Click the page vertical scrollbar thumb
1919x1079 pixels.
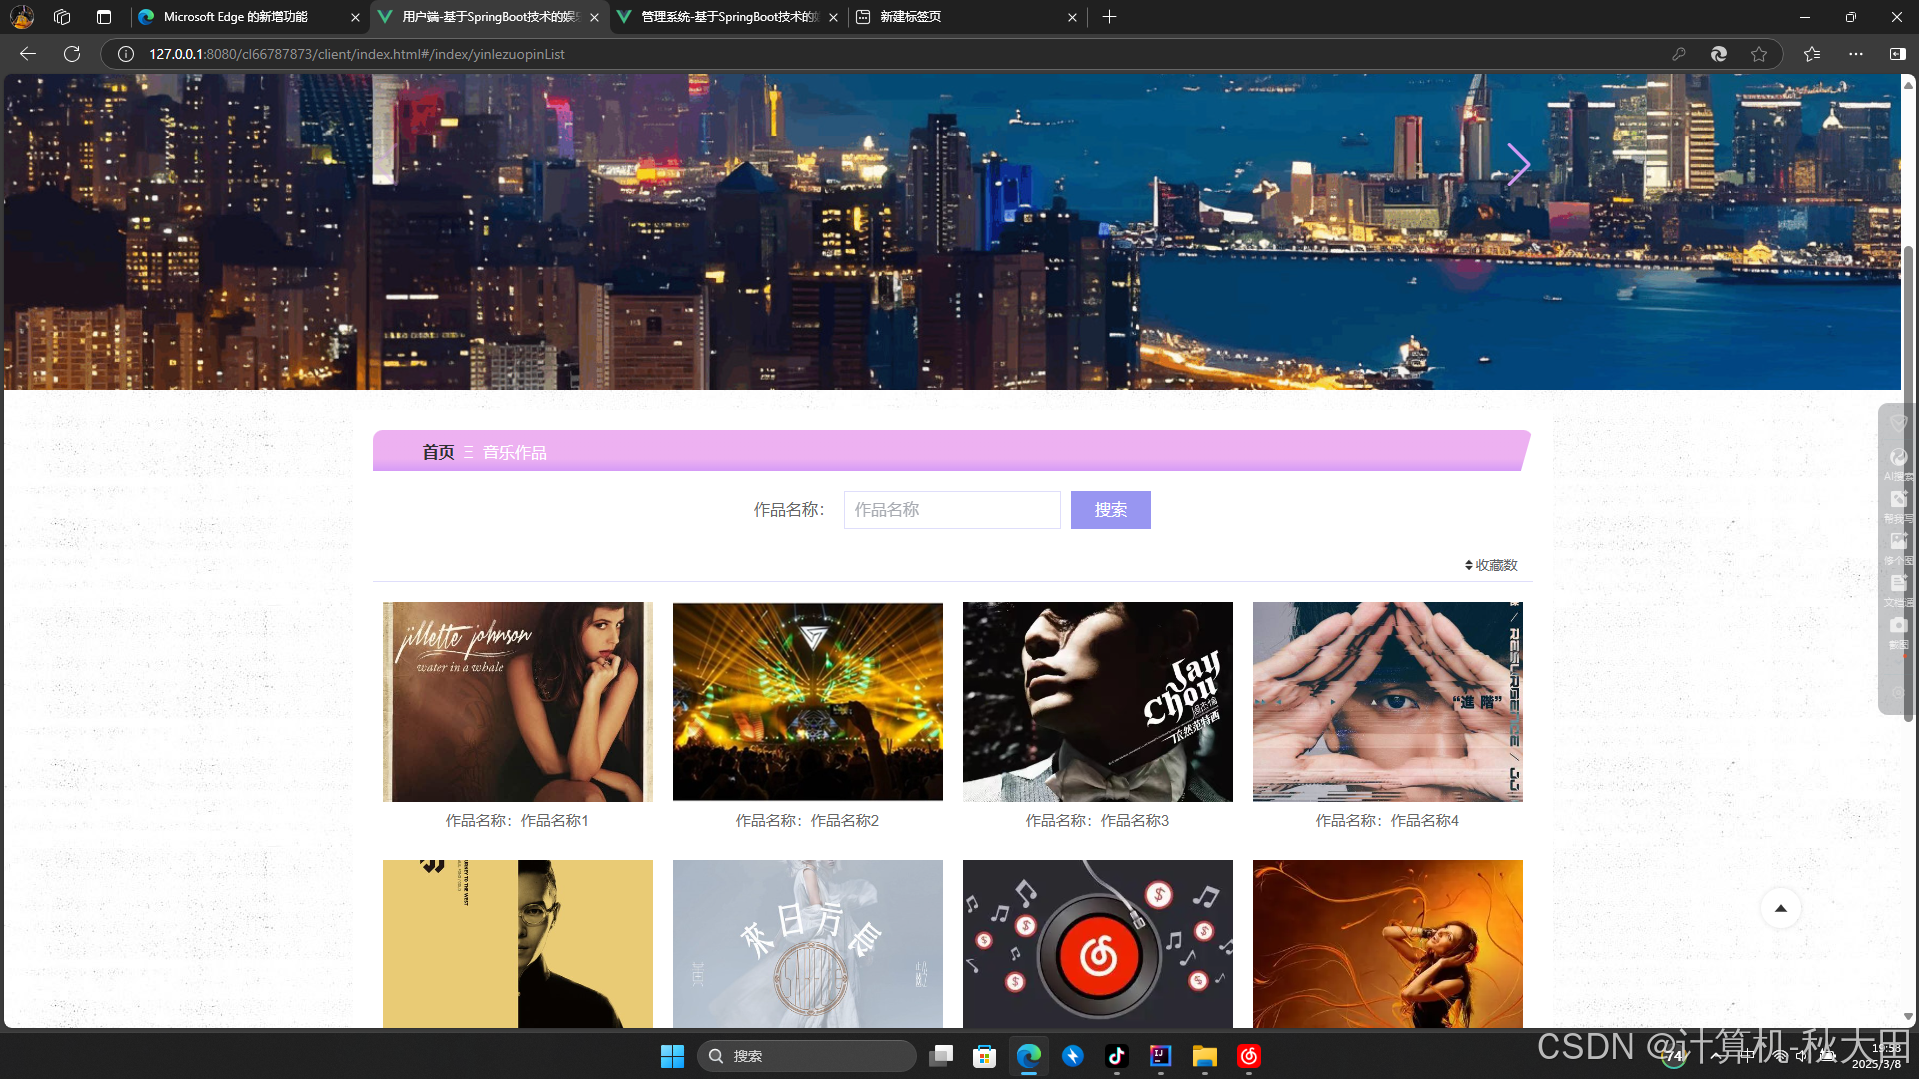[1908, 483]
